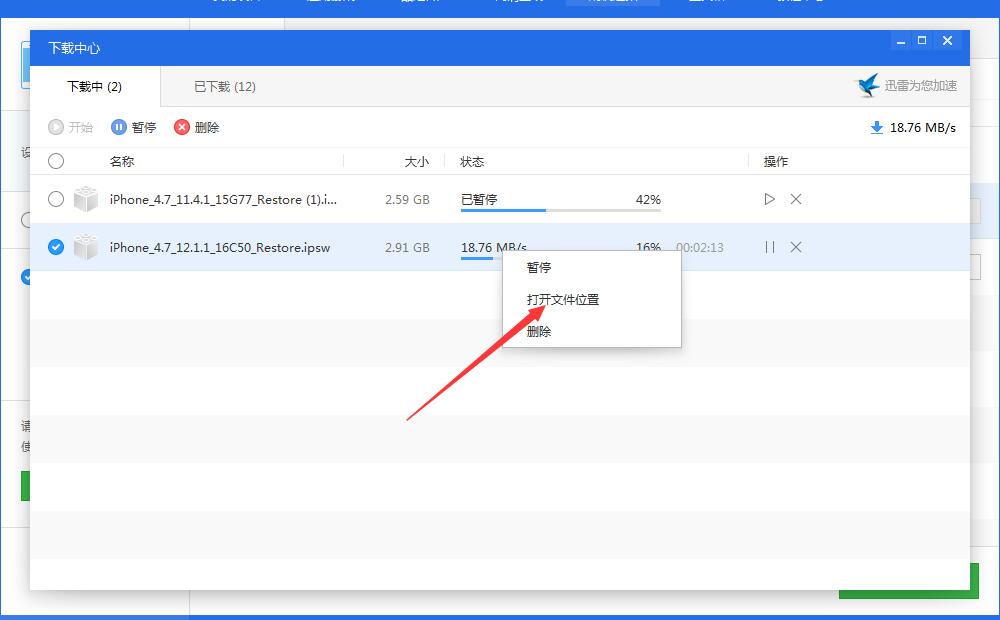Choose 删除 in the context menu

click(539, 330)
